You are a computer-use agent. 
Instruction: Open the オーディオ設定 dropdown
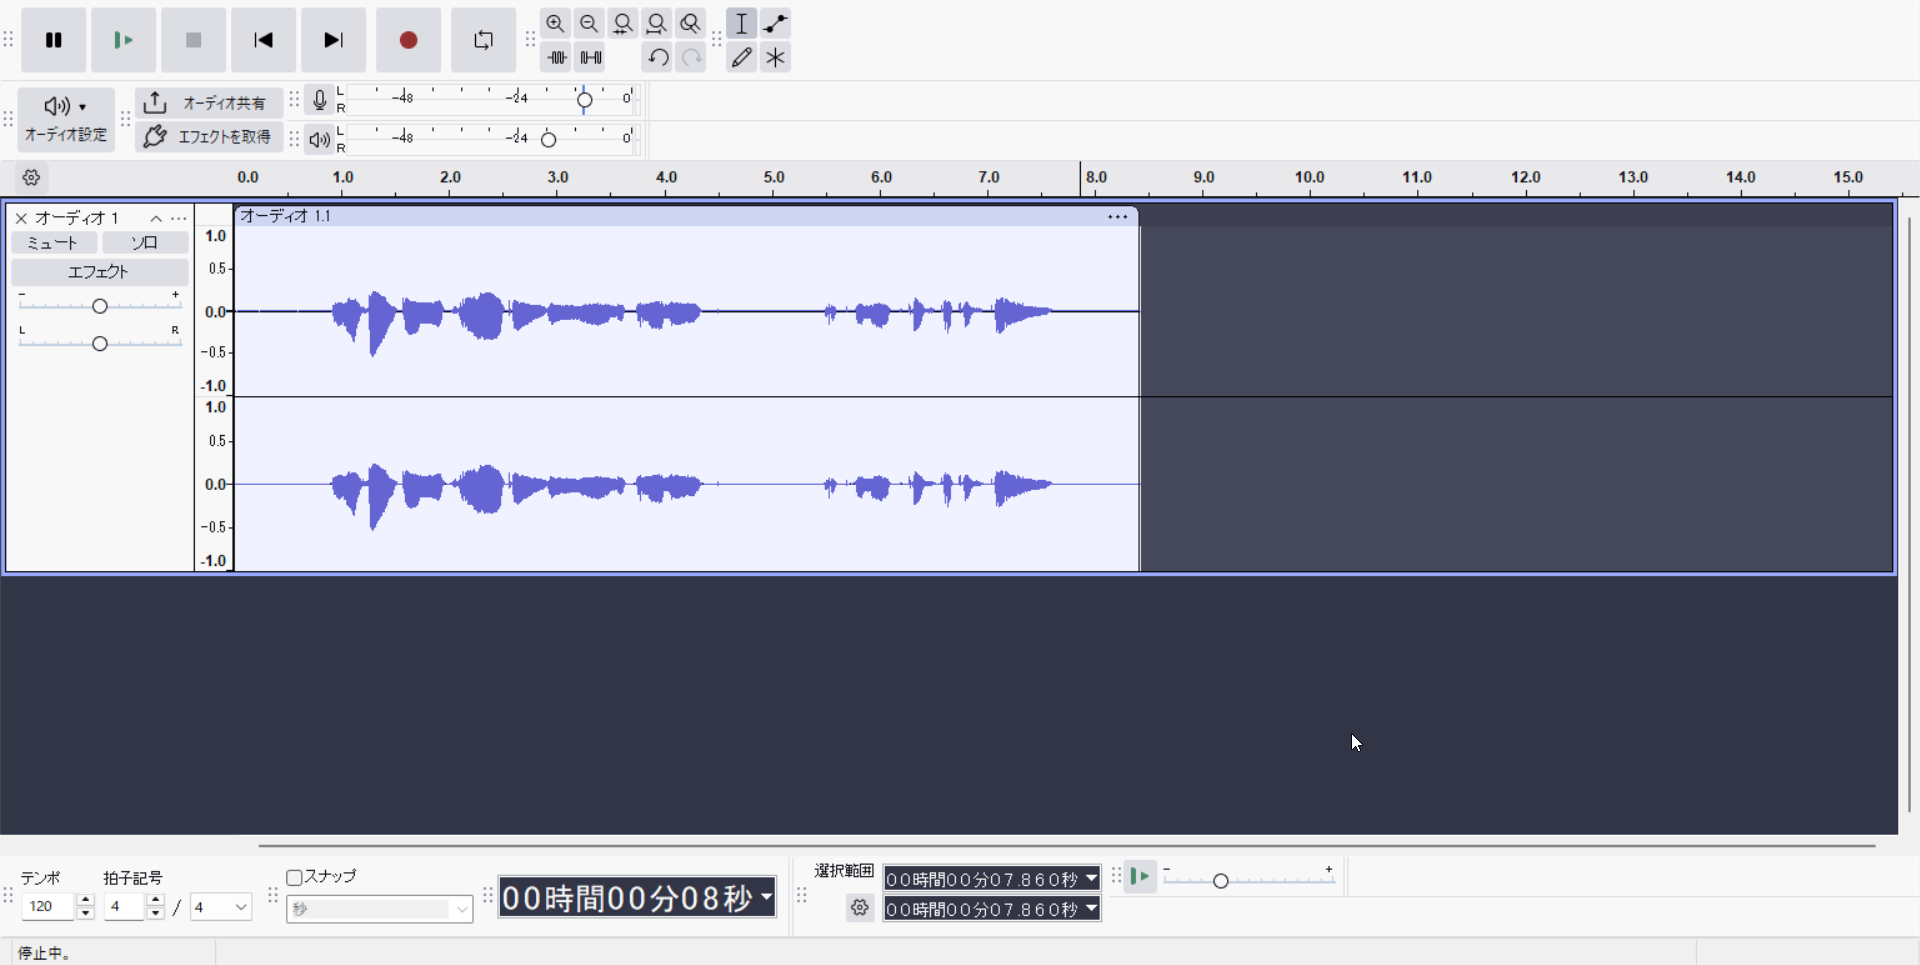coord(66,118)
